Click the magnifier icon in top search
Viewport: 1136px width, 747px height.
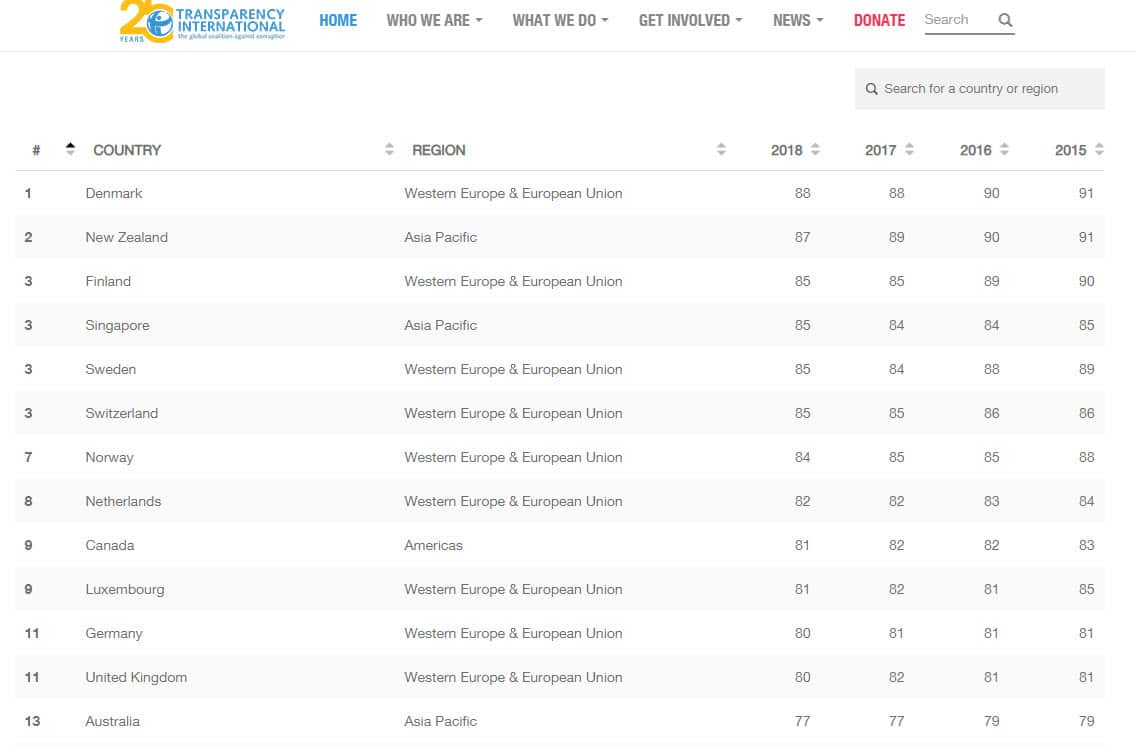1005,20
